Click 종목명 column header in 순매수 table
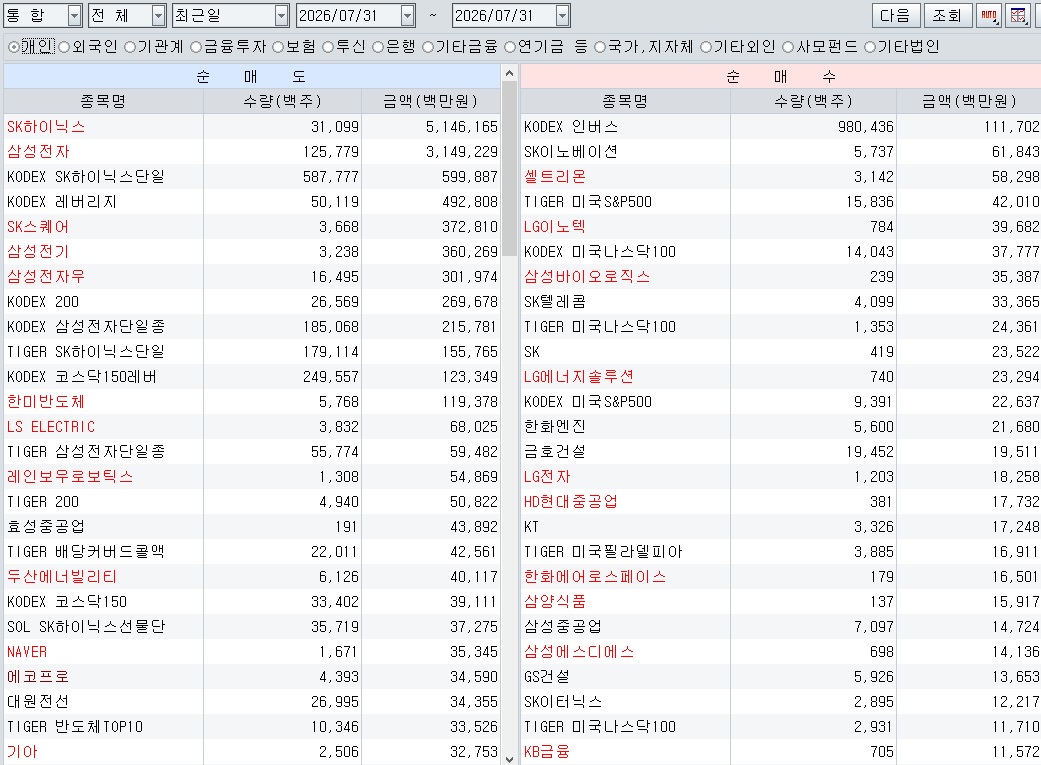This screenshot has width=1041, height=765. pyautogui.click(x=625, y=101)
